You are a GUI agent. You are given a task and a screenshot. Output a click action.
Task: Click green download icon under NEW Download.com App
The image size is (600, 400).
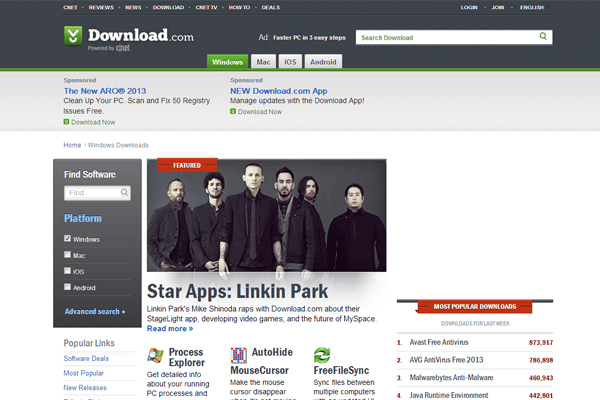pos(233,111)
